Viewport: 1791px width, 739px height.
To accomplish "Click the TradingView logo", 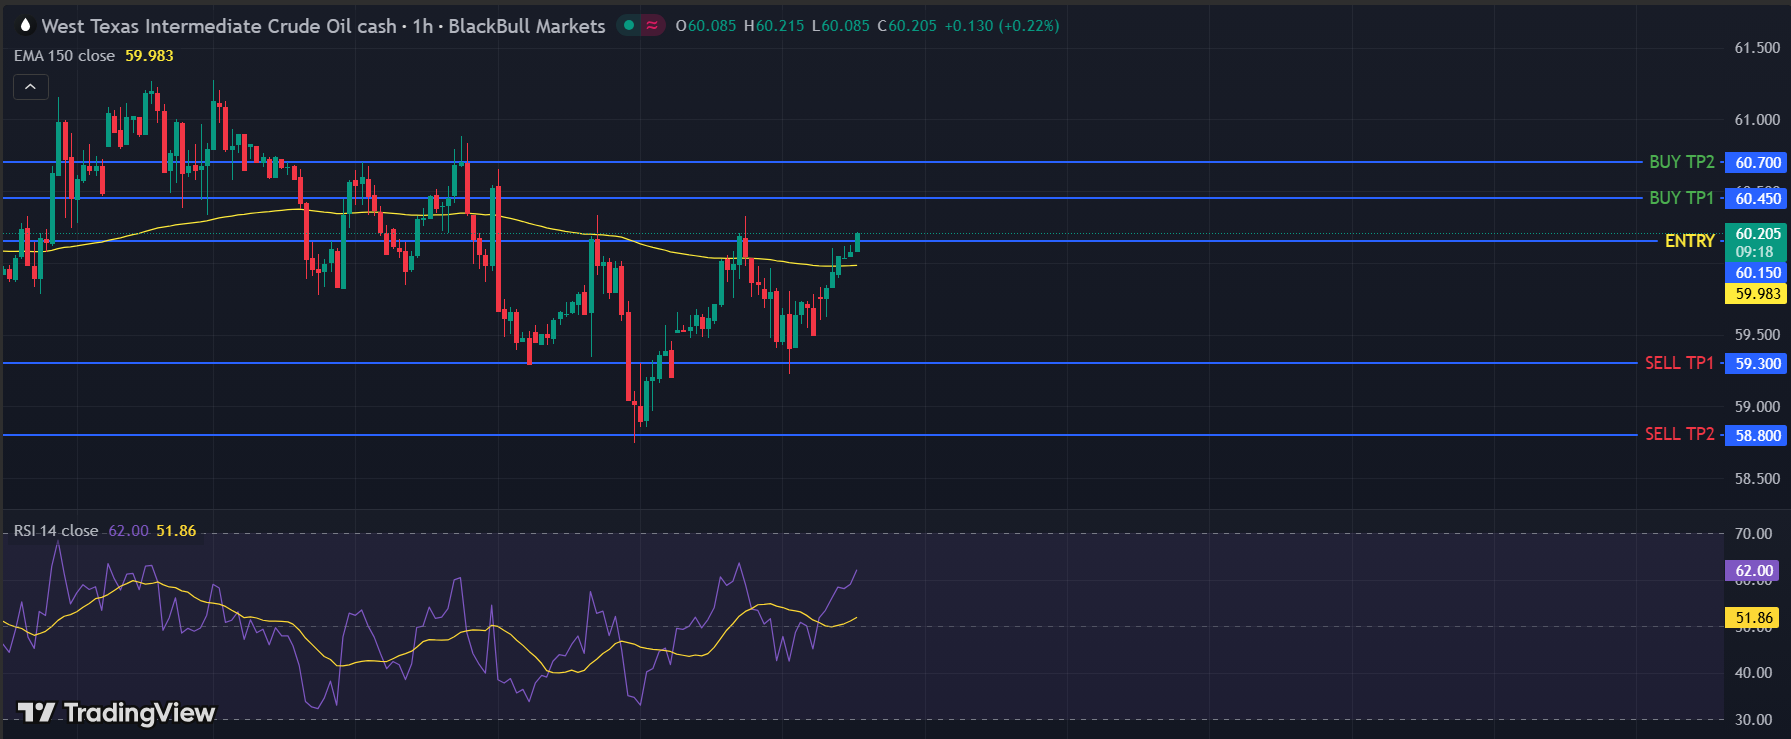I will click(x=116, y=712).
